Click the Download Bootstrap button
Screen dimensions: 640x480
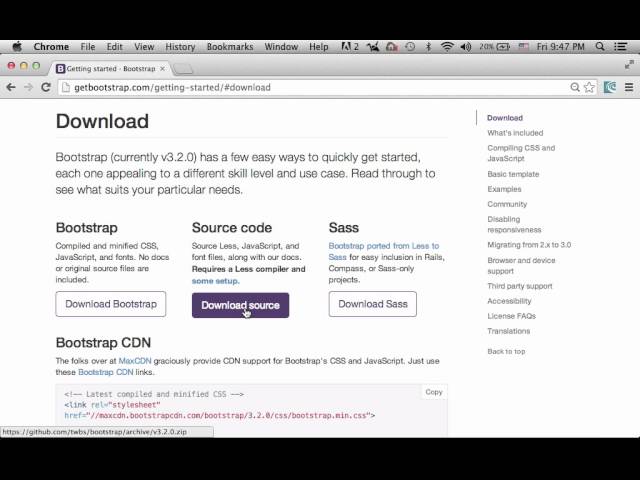[x=111, y=304]
